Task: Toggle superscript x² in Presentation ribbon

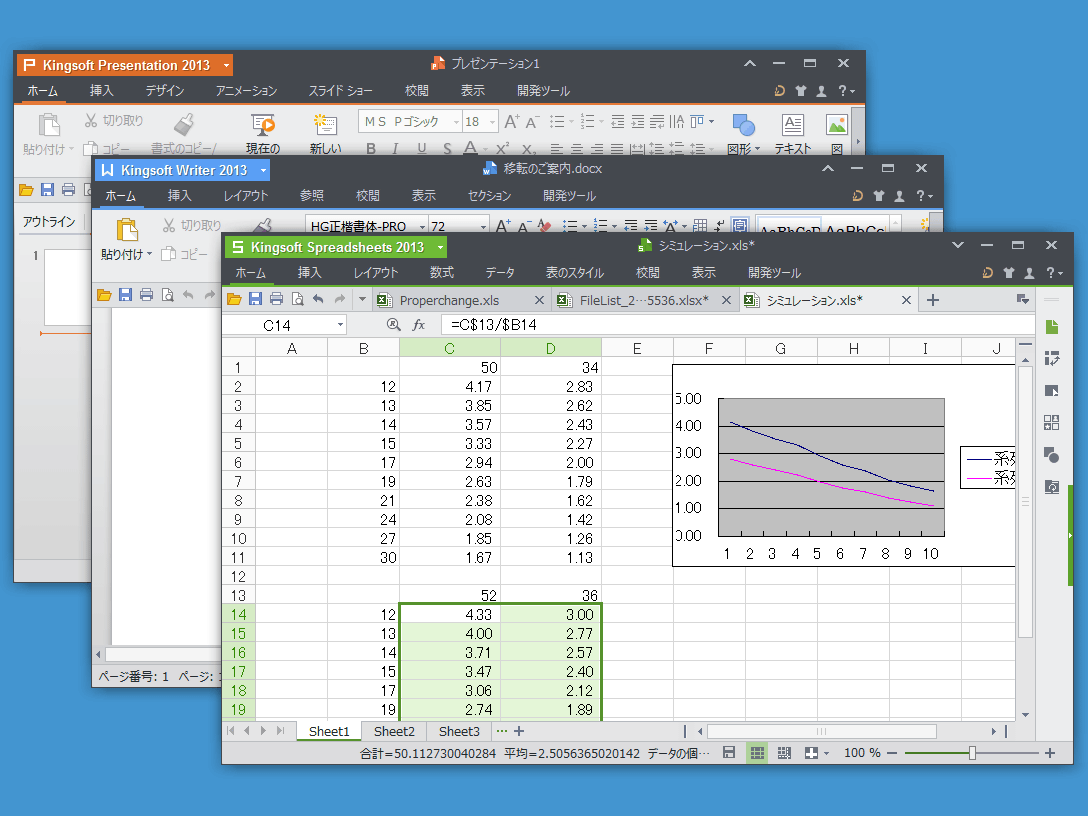Action: point(502,148)
